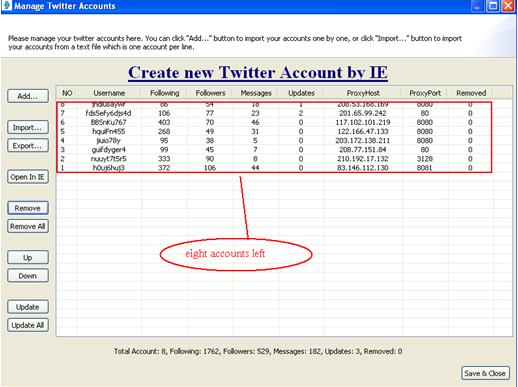Click the Add... button
This screenshot has height=387, width=518.
(28, 96)
